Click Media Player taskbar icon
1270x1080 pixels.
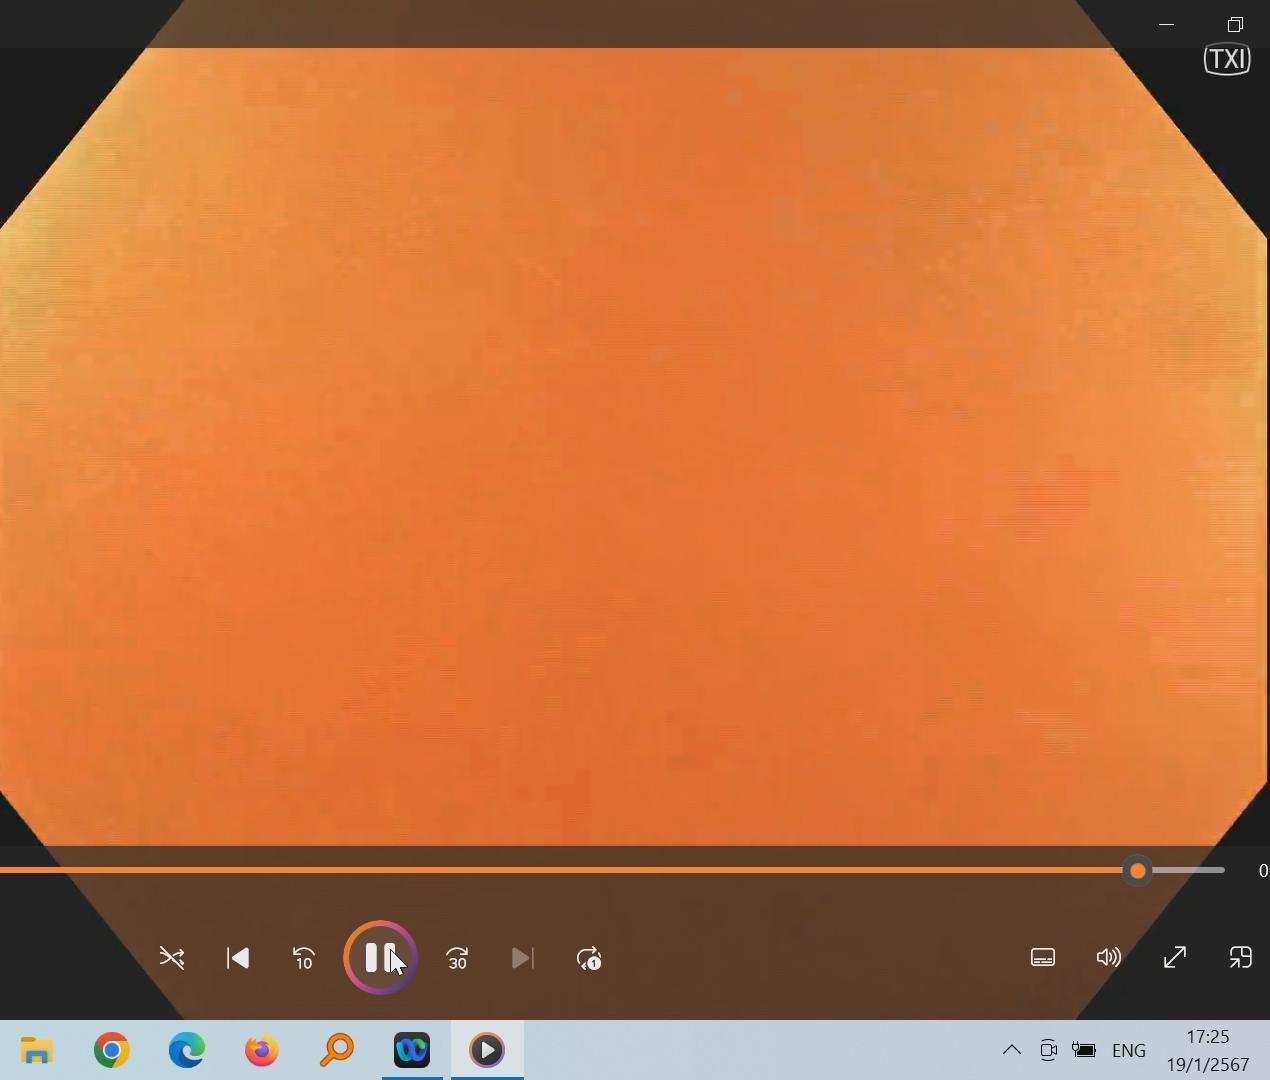(487, 1050)
